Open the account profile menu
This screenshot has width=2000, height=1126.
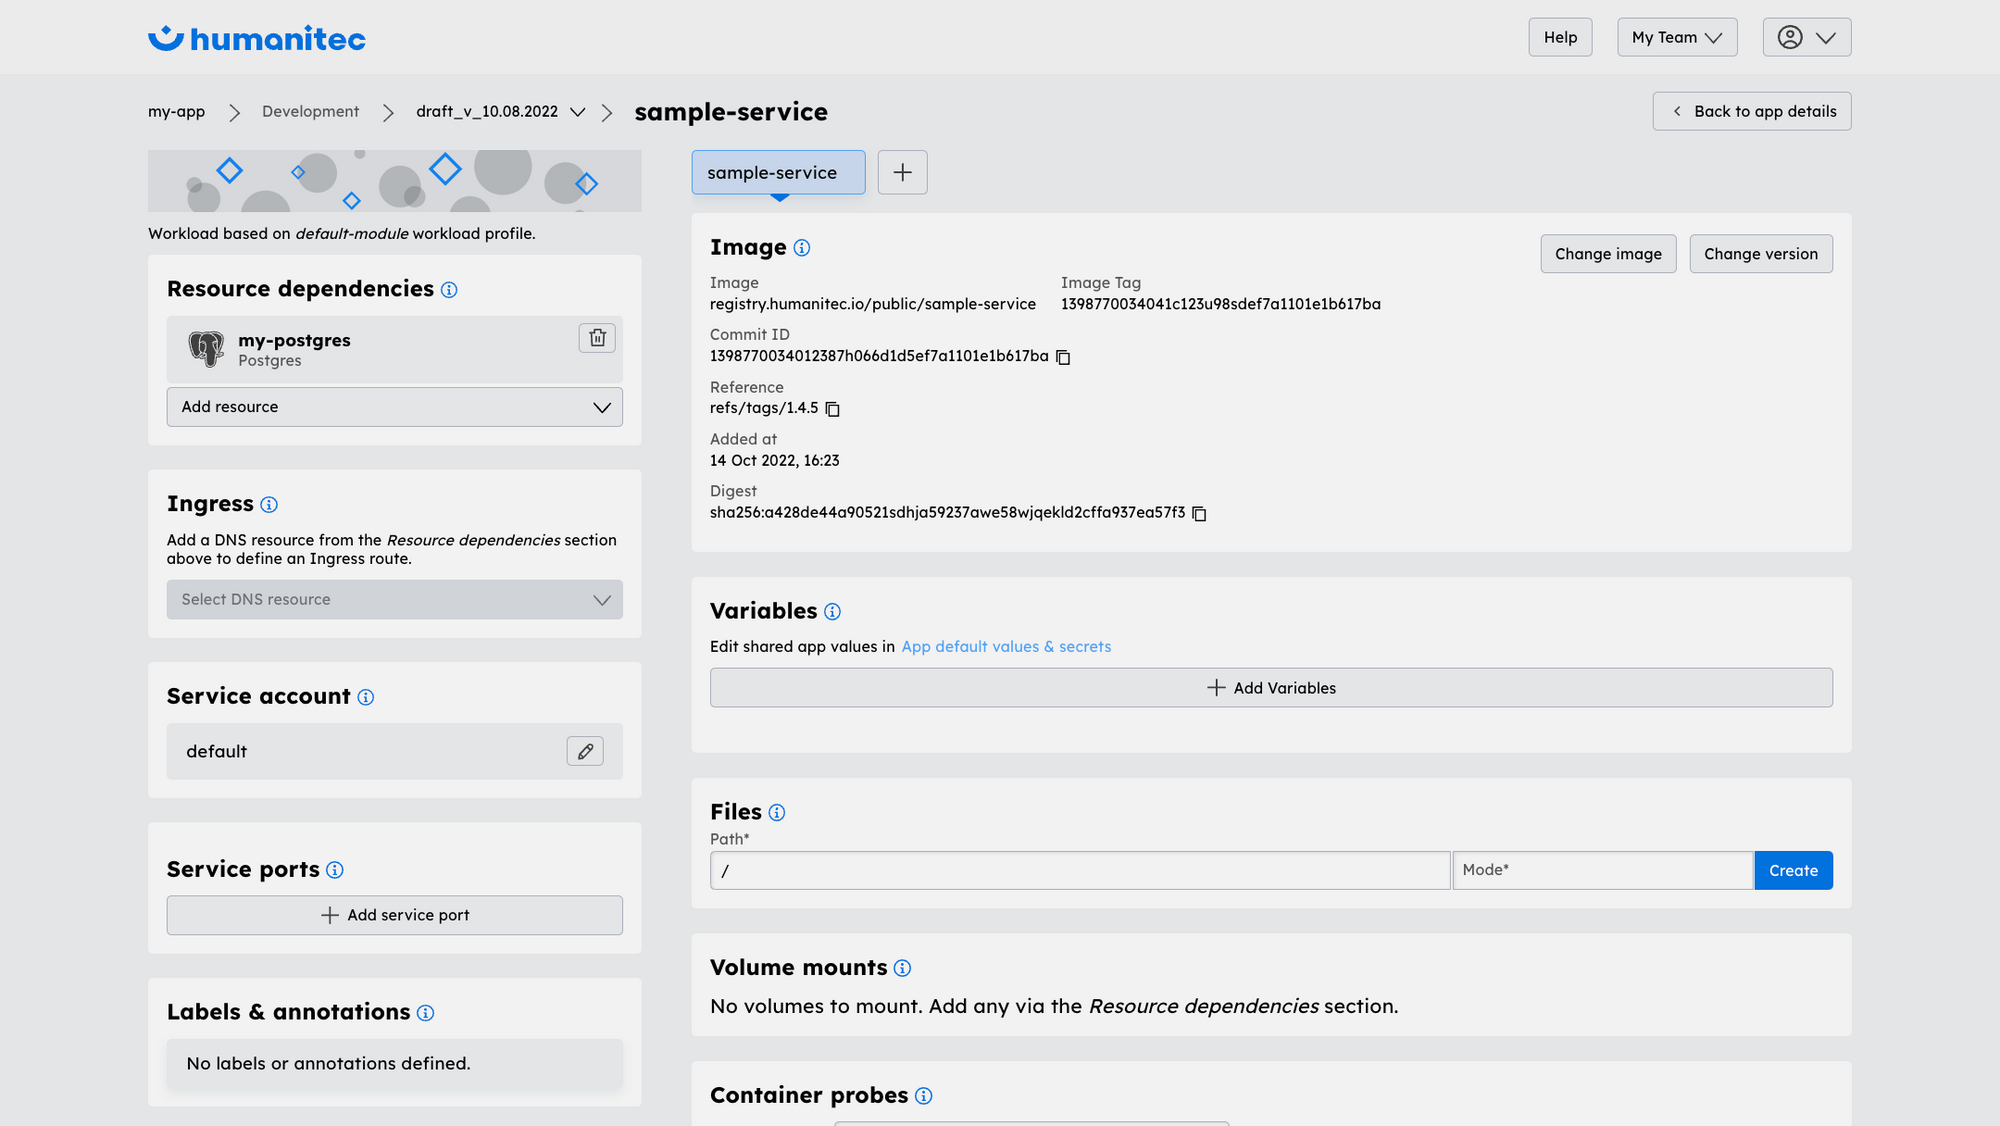1807,37
